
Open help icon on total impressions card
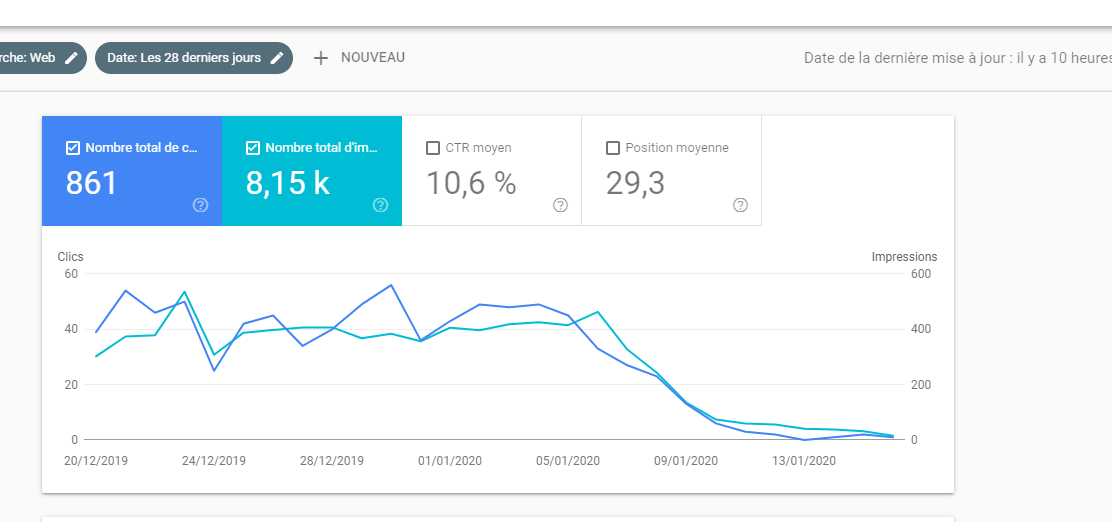click(x=381, y=205)
